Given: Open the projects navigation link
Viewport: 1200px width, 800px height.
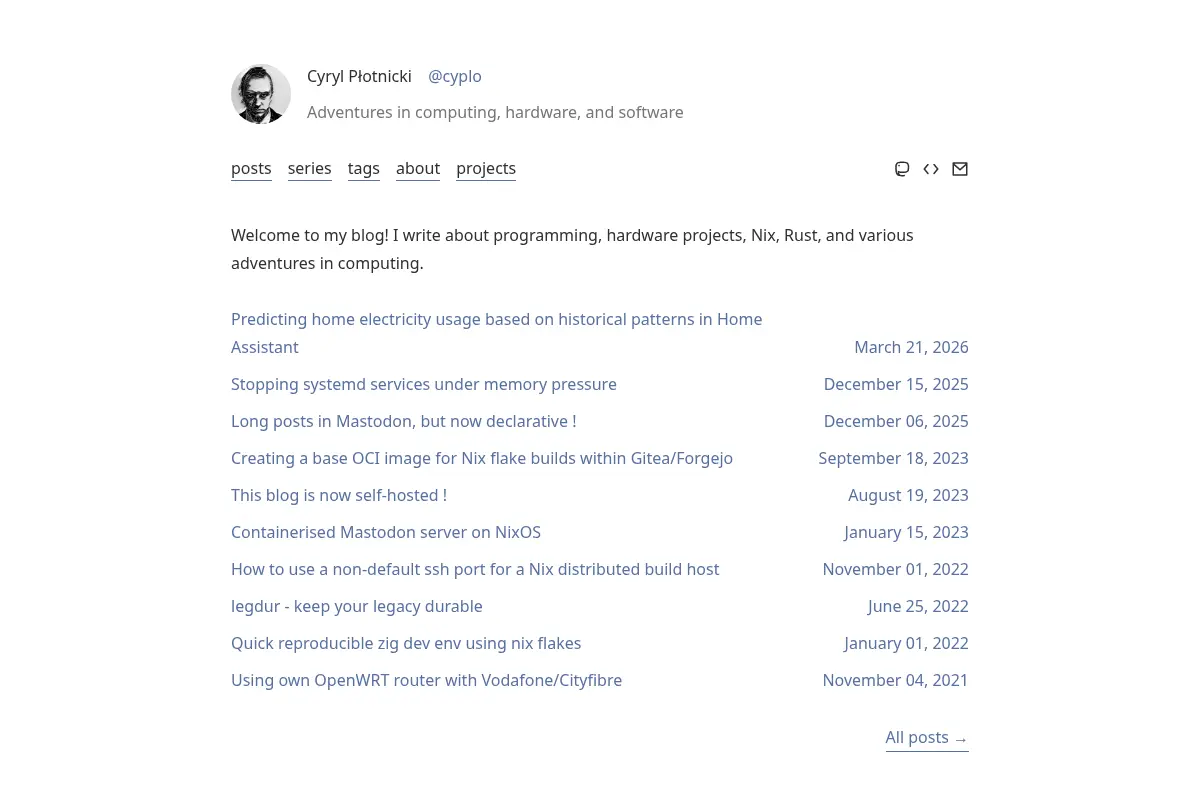Looking at the screenshot, I should point(486,168).
